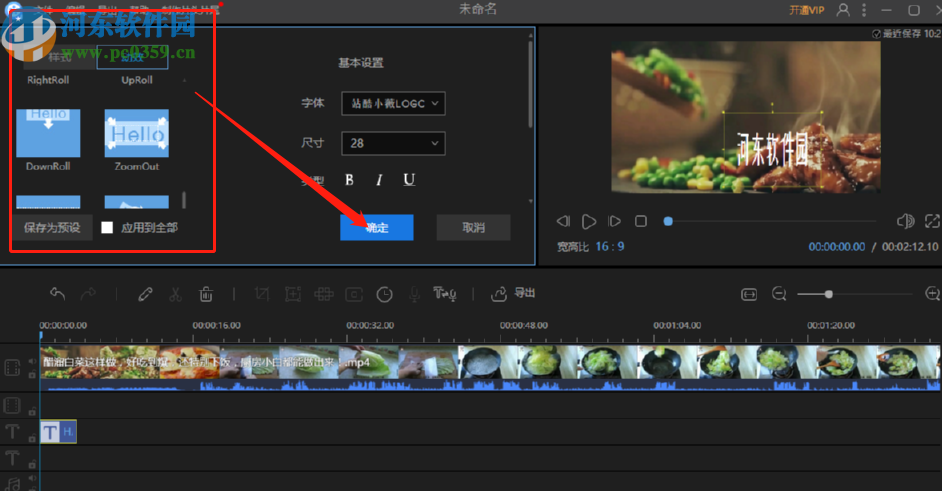This screenshot has height=491, width=942.
Task: Click 确定 to confirm text settings
Action: (x=377, y=227)
